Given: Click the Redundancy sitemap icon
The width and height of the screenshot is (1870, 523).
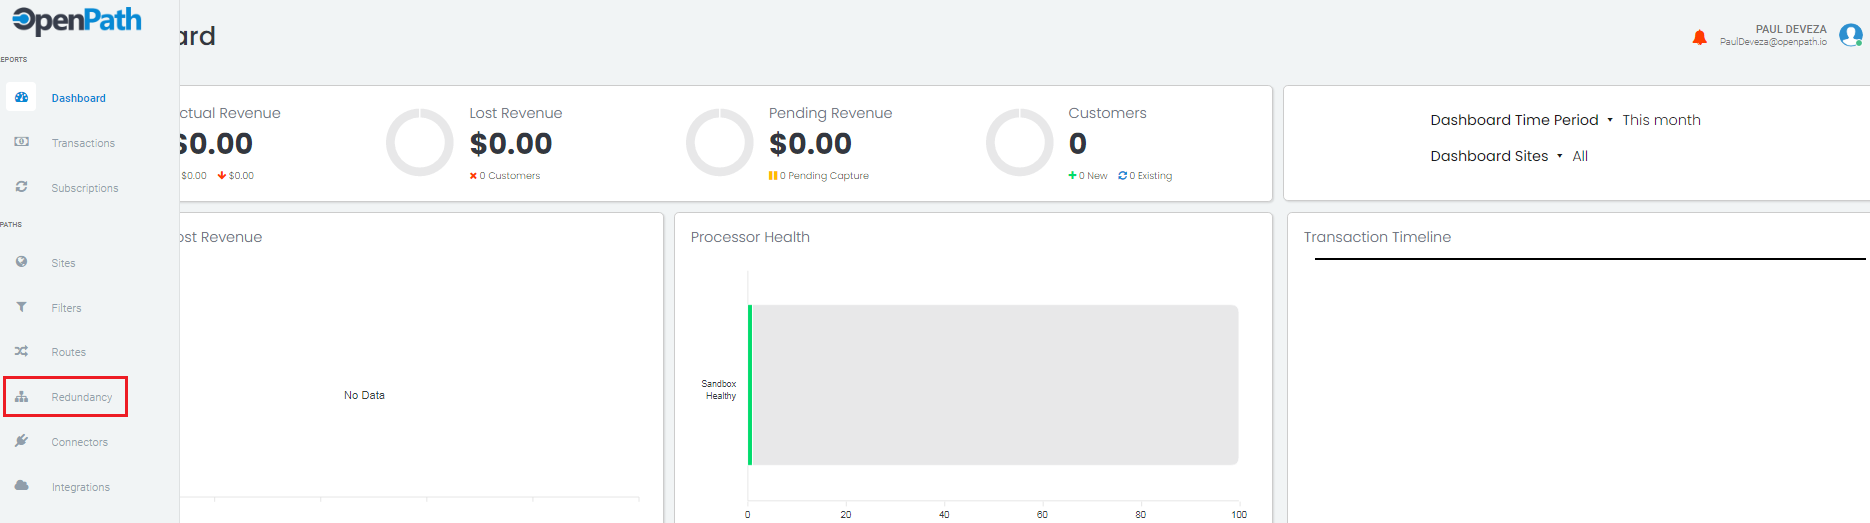Looking at the screenshot, I should (21, 397).
